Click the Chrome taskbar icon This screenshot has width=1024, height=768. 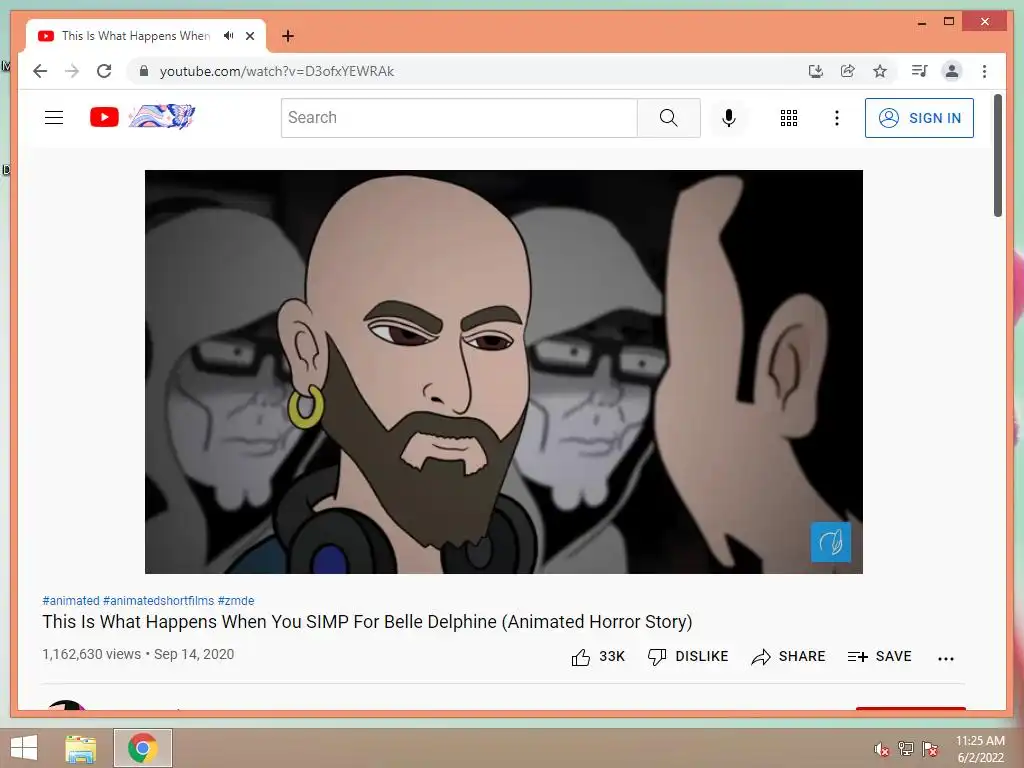[x=143, y=748]
